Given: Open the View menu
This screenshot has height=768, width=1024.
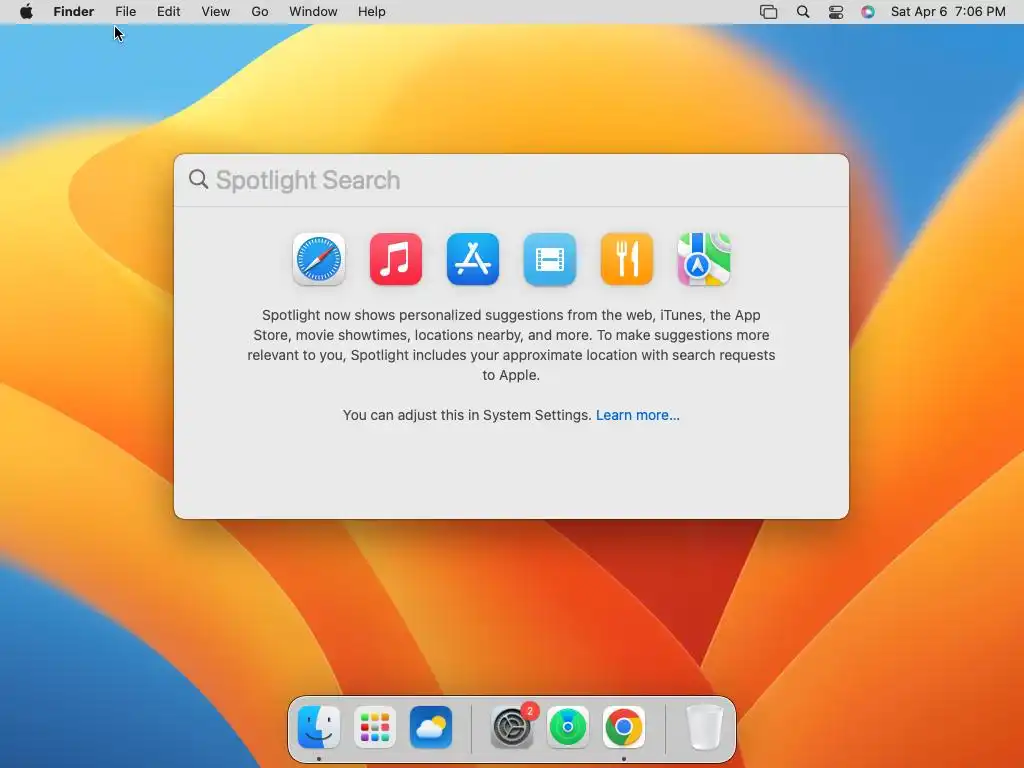Looking at the screenshot, I should [216, 12].
